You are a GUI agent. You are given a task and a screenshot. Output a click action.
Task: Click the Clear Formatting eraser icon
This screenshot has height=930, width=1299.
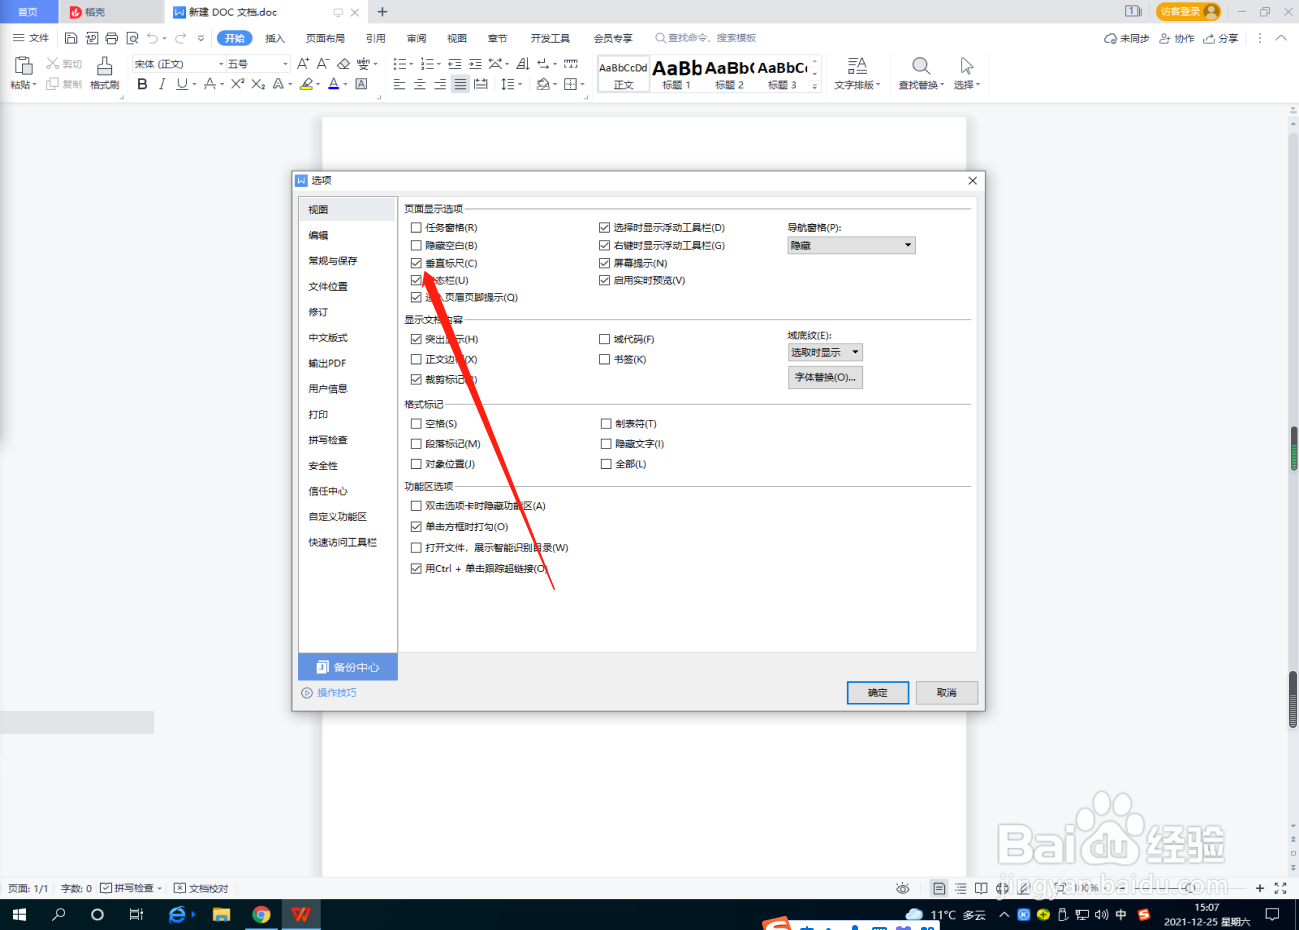pos(343,63)
